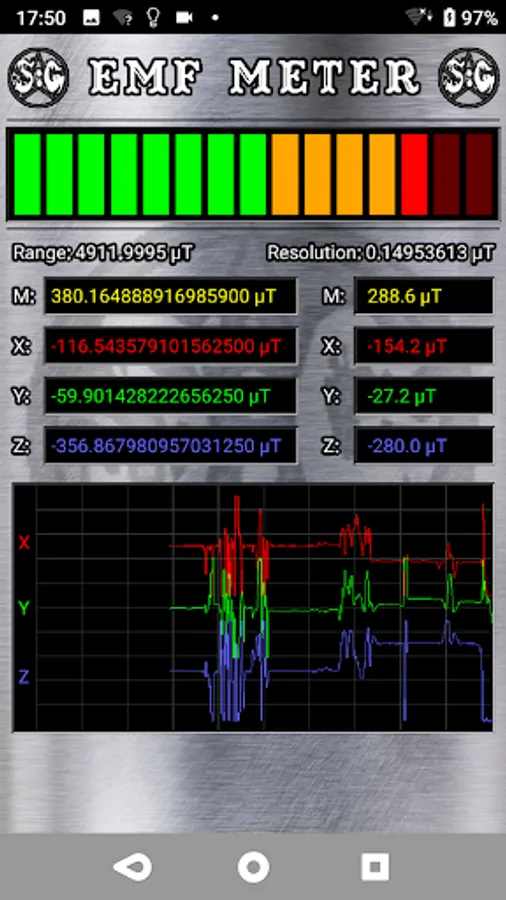The width and height of the screenshot is (506, 900).
Task: Tap the red X label on the graph
Action: [x=24, y=542]
